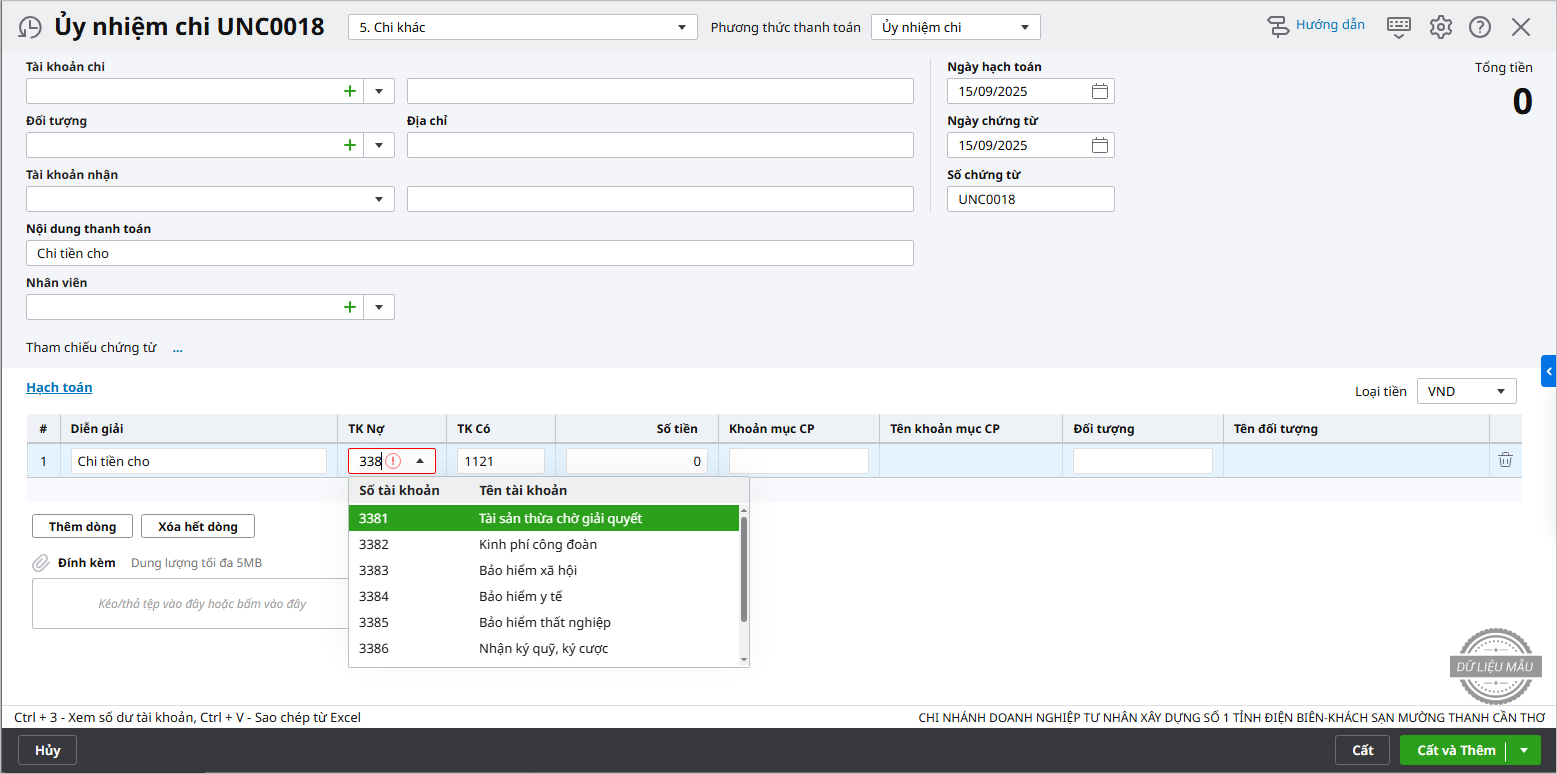Add new Tài khoản chi with plus icon
This screenshot has width=1557, height=774.
pyautogui.click(x=350, y=91)
